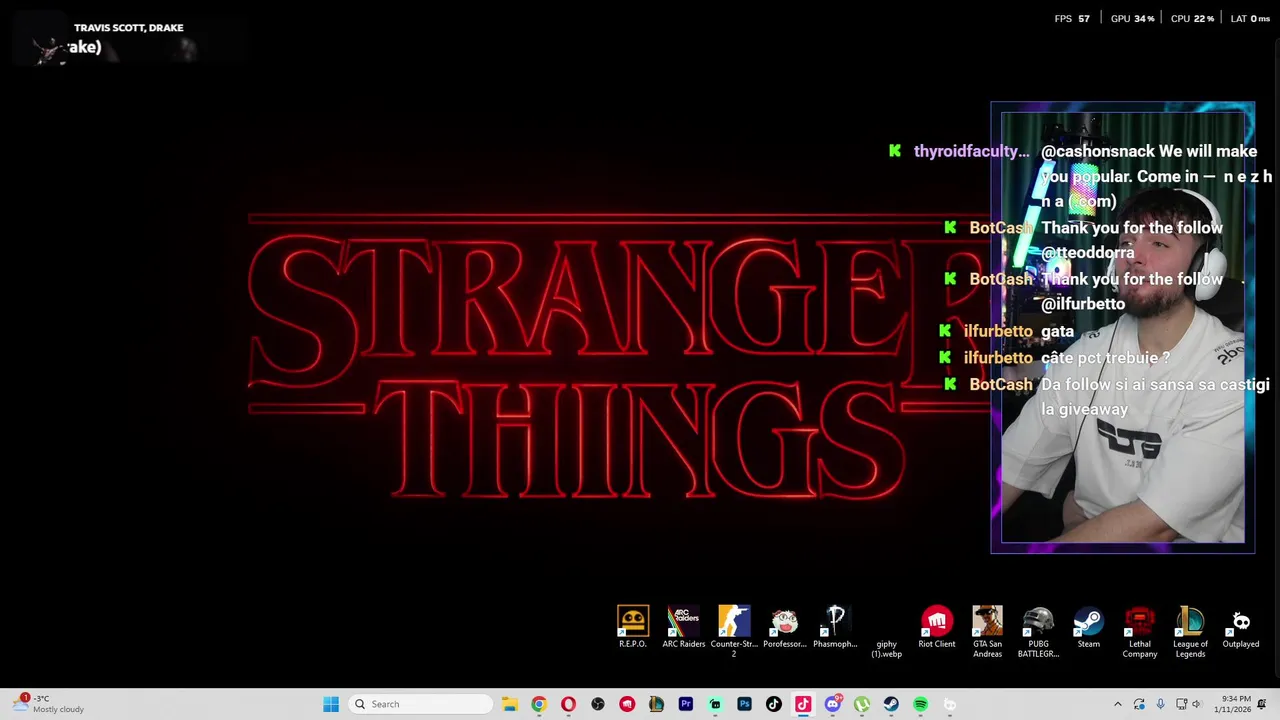Click the microphone icon in the system tray

pos(1160,704)
